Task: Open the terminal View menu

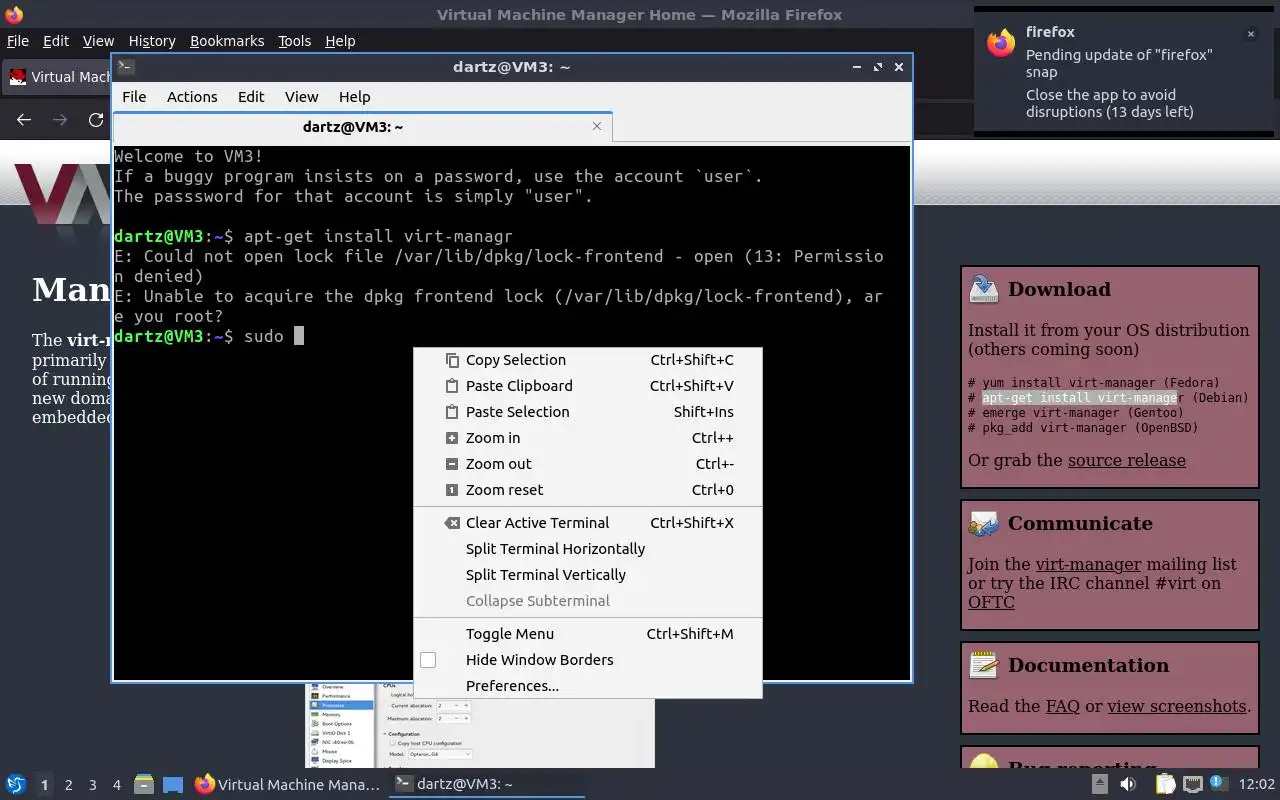Action: pyautogui.click(x=301, y=97)
